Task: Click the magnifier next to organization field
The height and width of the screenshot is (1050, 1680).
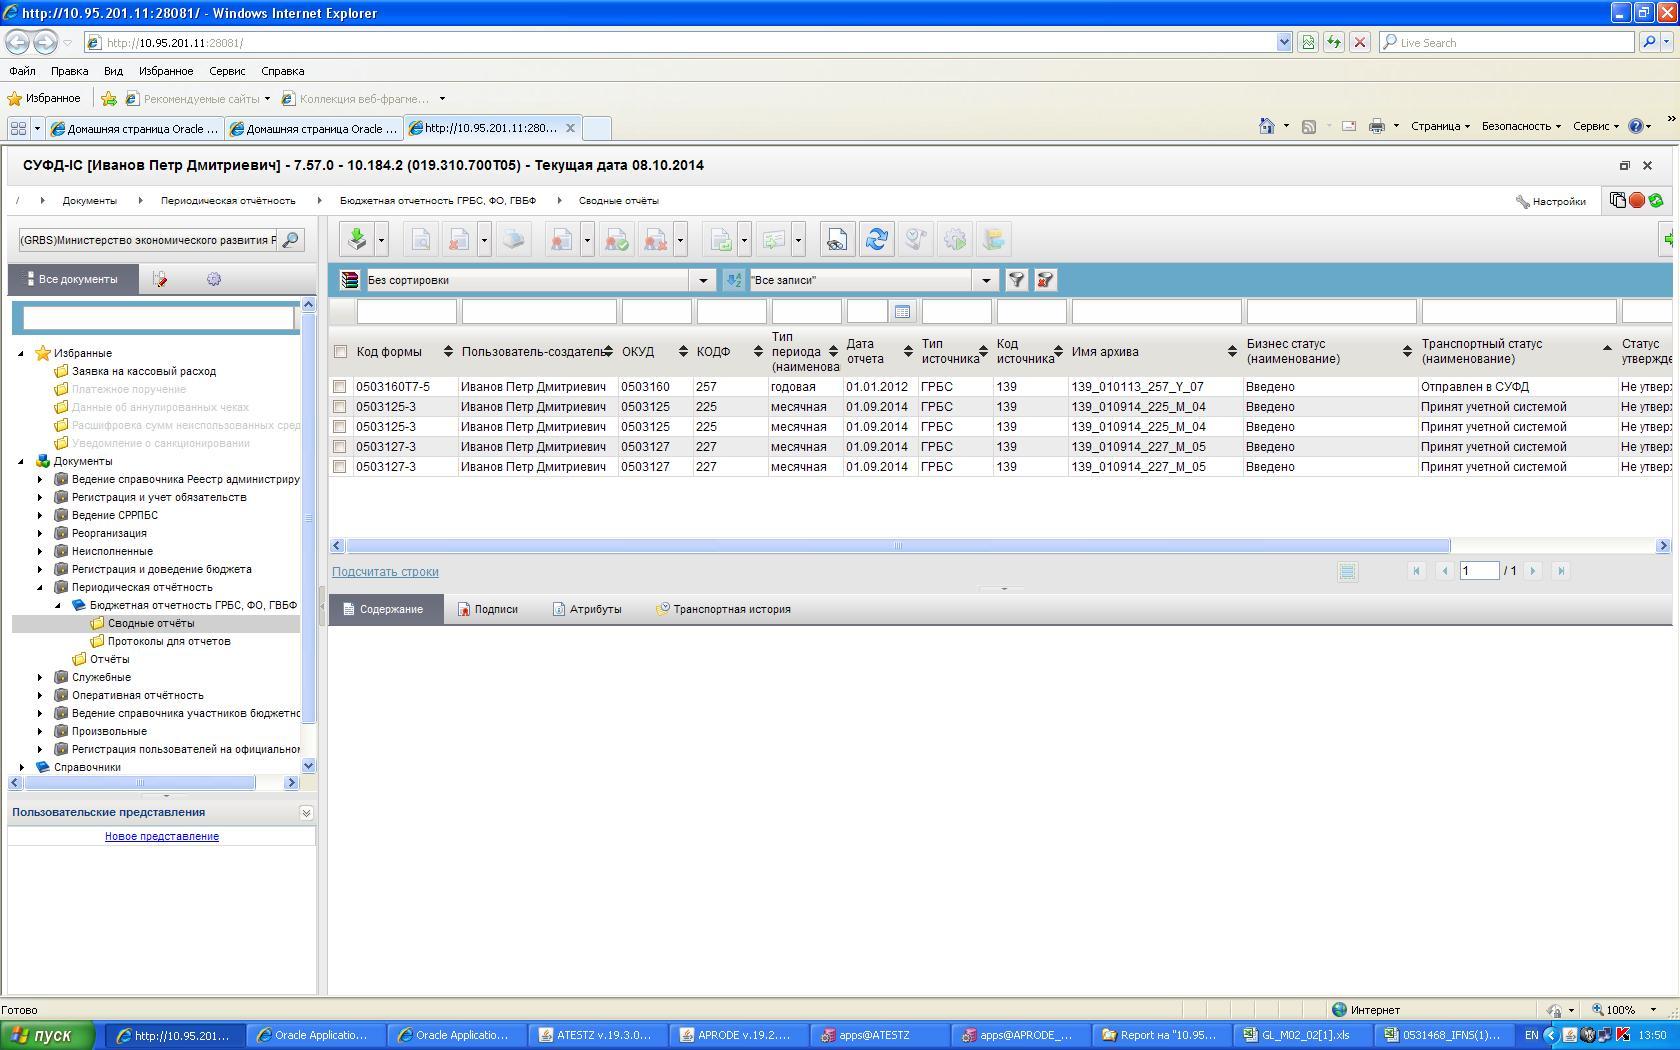Action: tap(290, 240)
